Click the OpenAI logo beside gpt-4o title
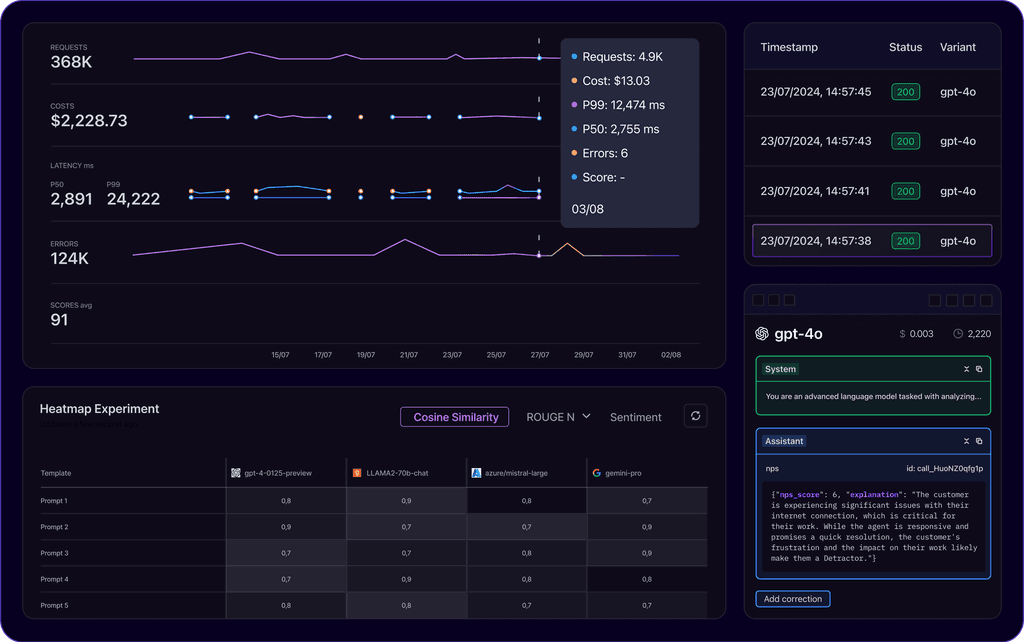This screenshot has width=1024, height=642. coord(762,333)
